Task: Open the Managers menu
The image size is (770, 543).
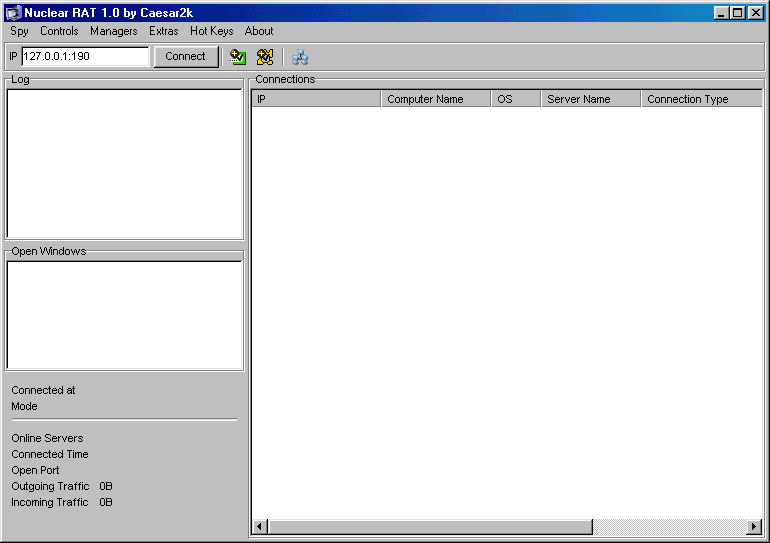Action: point(113,31)
